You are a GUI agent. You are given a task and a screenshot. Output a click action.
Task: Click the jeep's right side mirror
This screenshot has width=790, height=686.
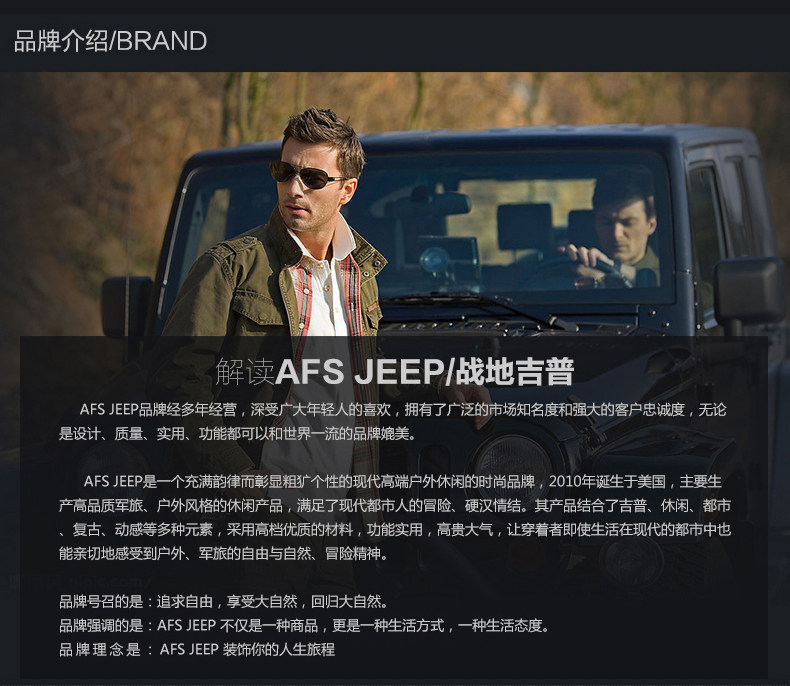click(749, 291)
